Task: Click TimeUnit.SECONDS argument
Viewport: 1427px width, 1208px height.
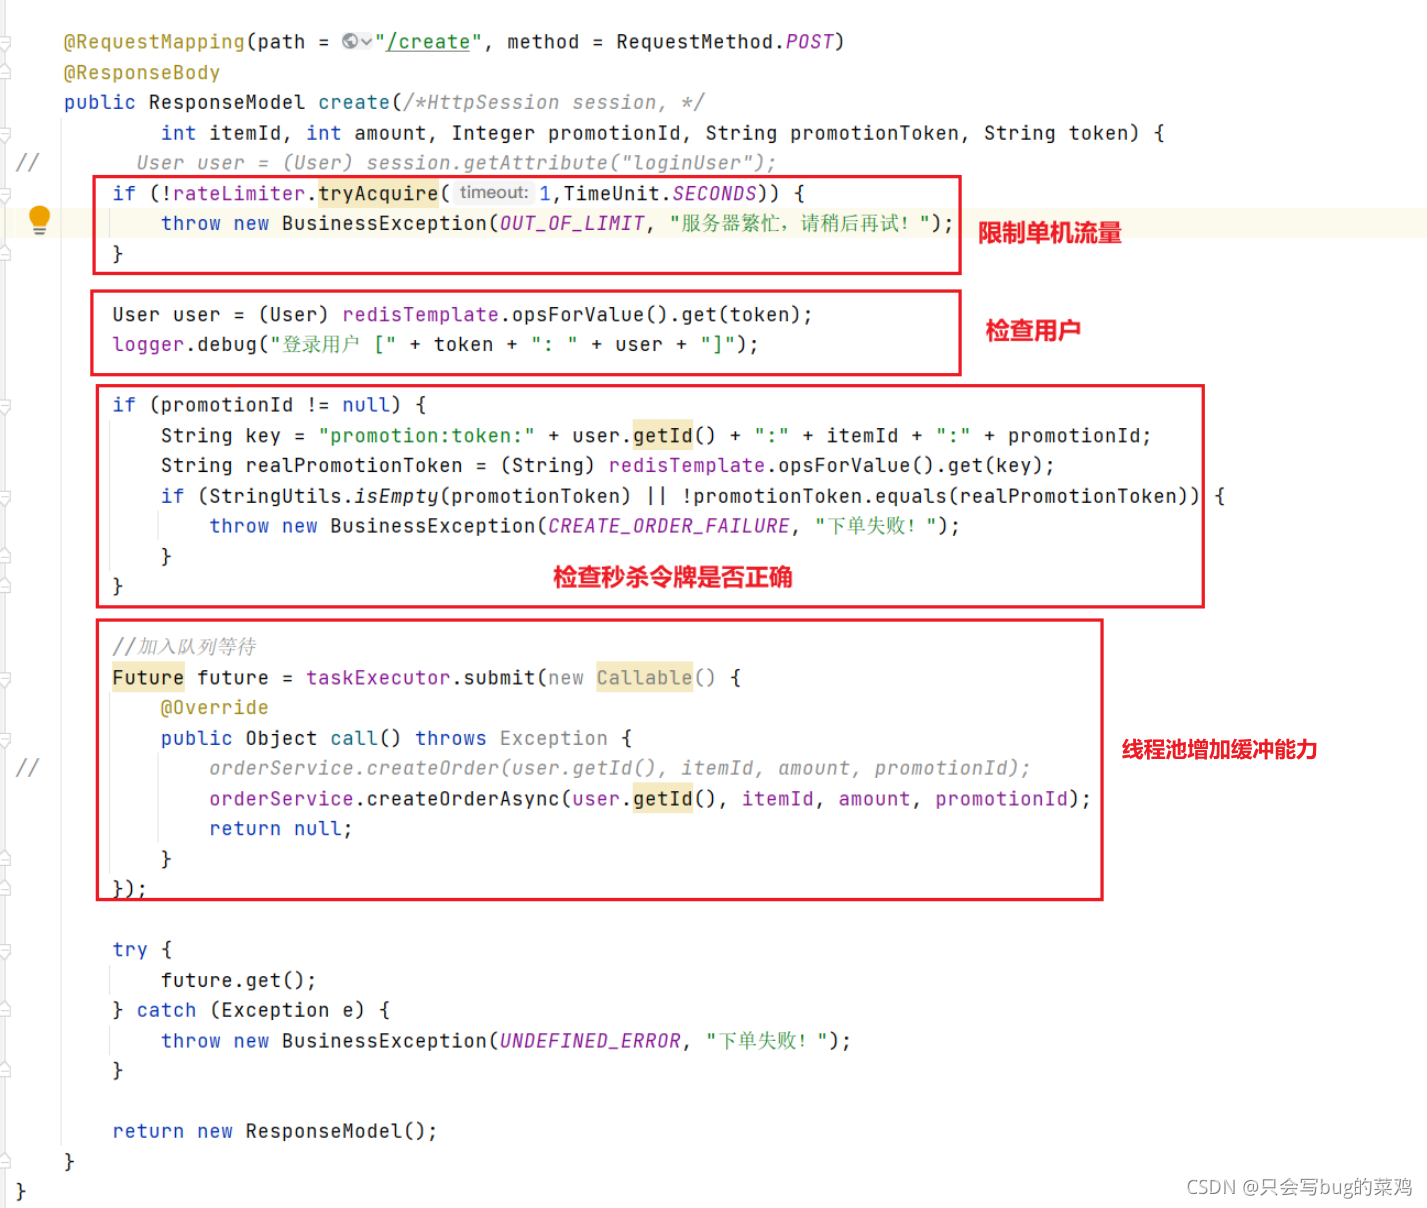Action: [x=660, y=193]
